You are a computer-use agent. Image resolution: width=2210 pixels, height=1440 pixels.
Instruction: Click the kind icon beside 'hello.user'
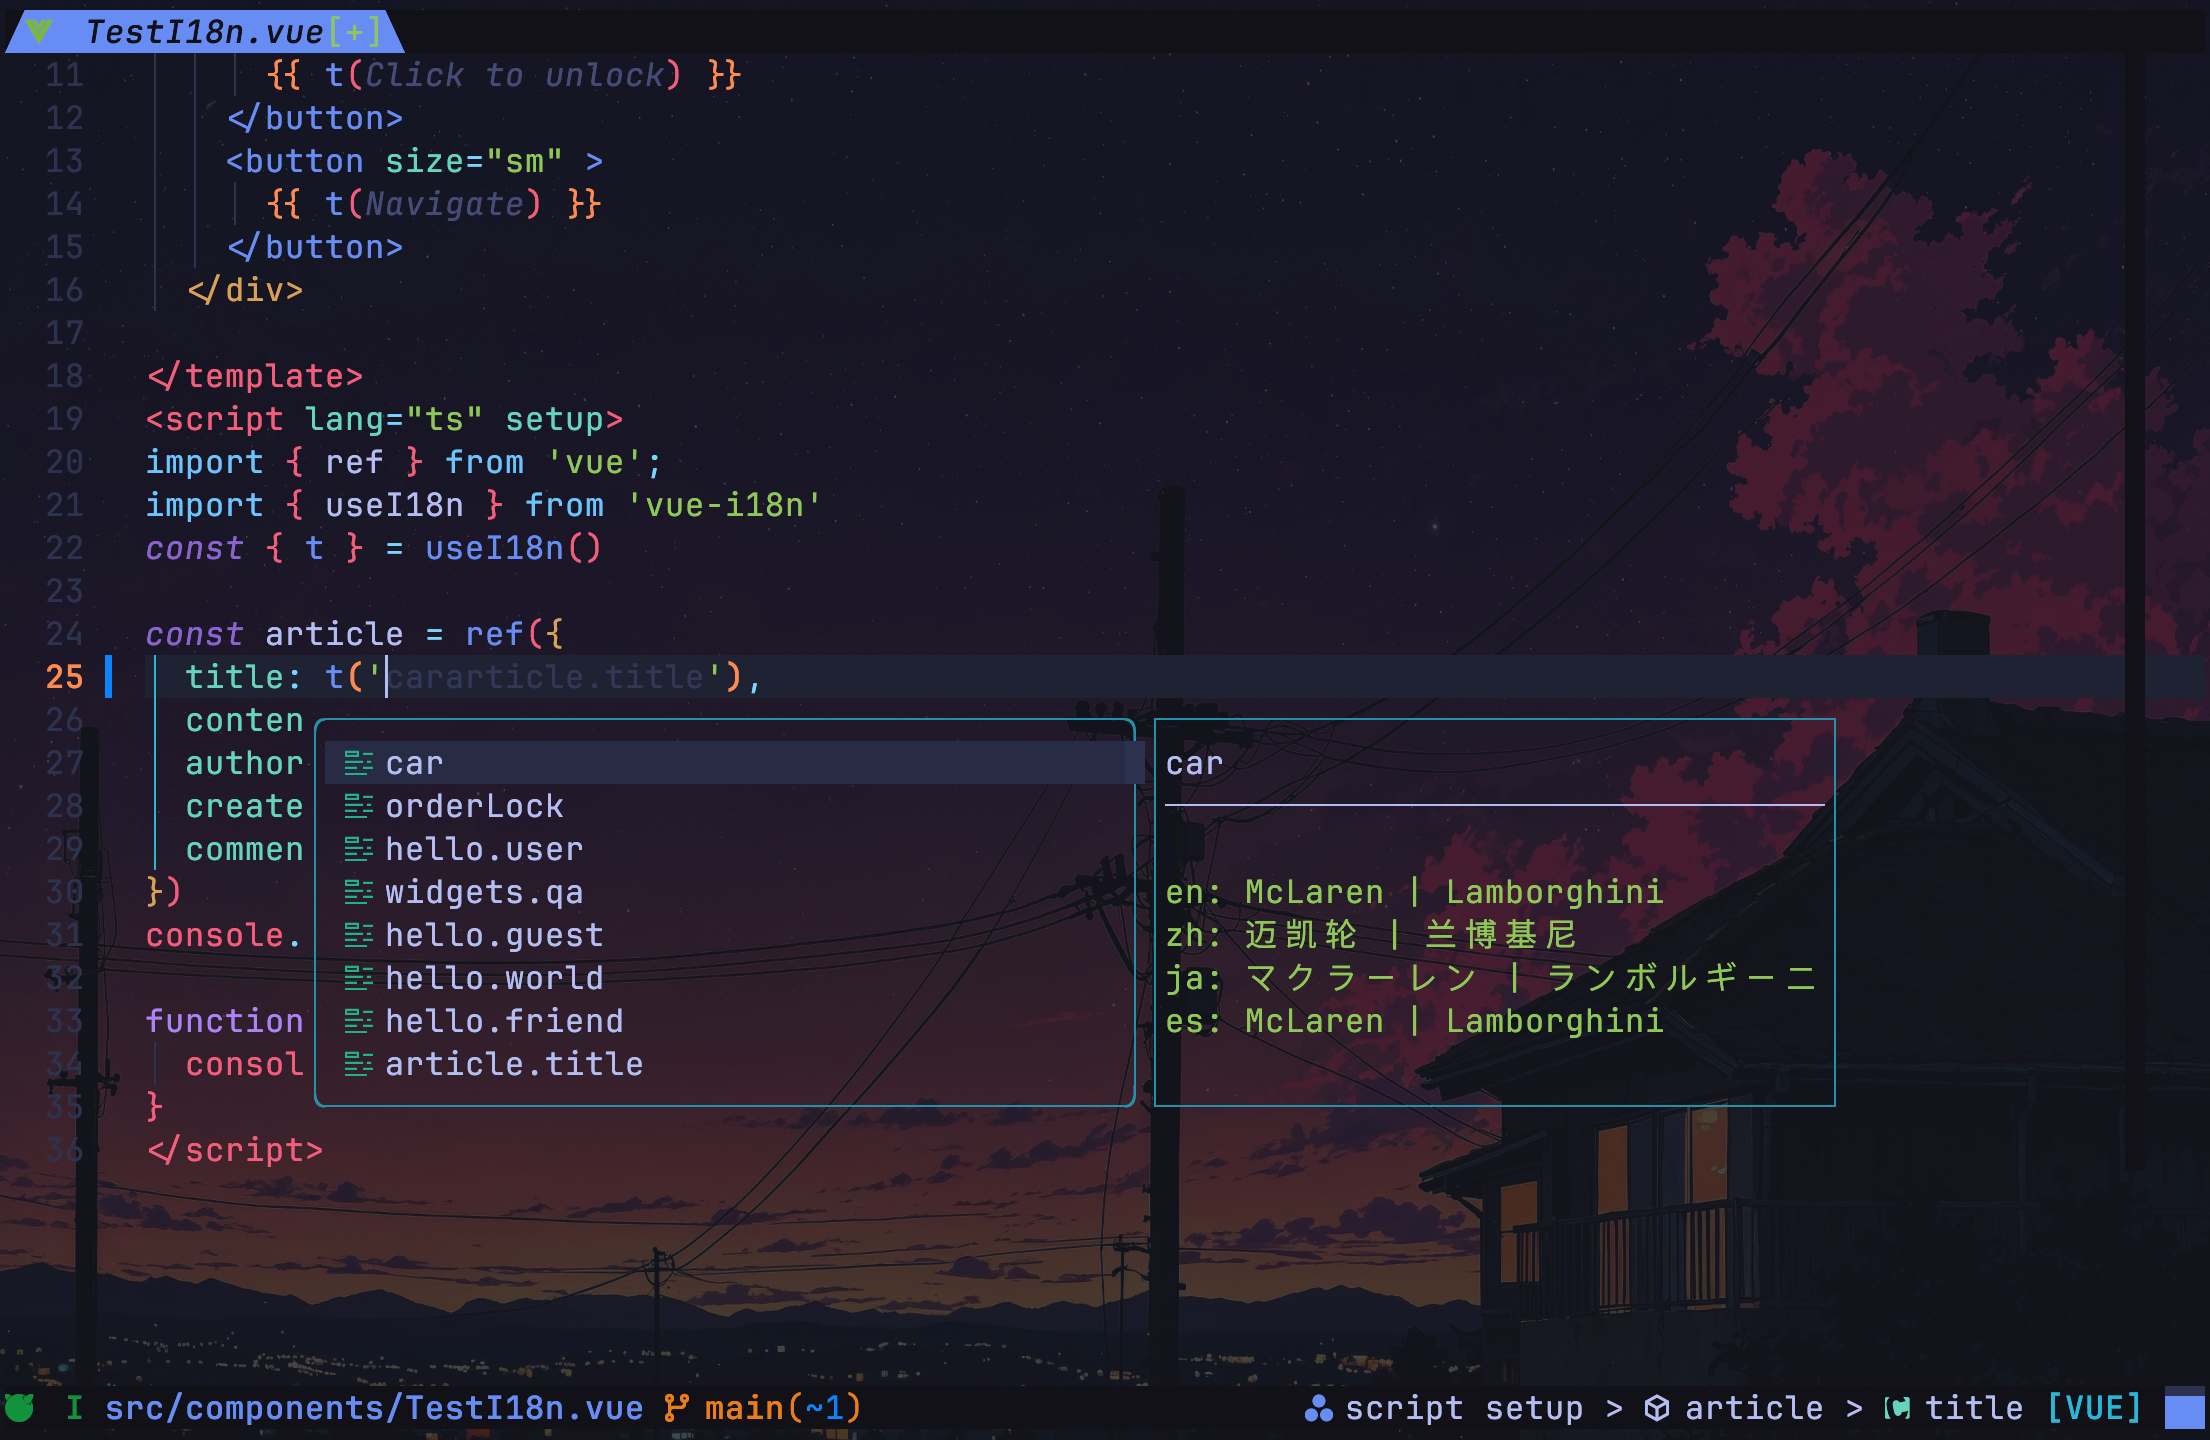(358, 849)
